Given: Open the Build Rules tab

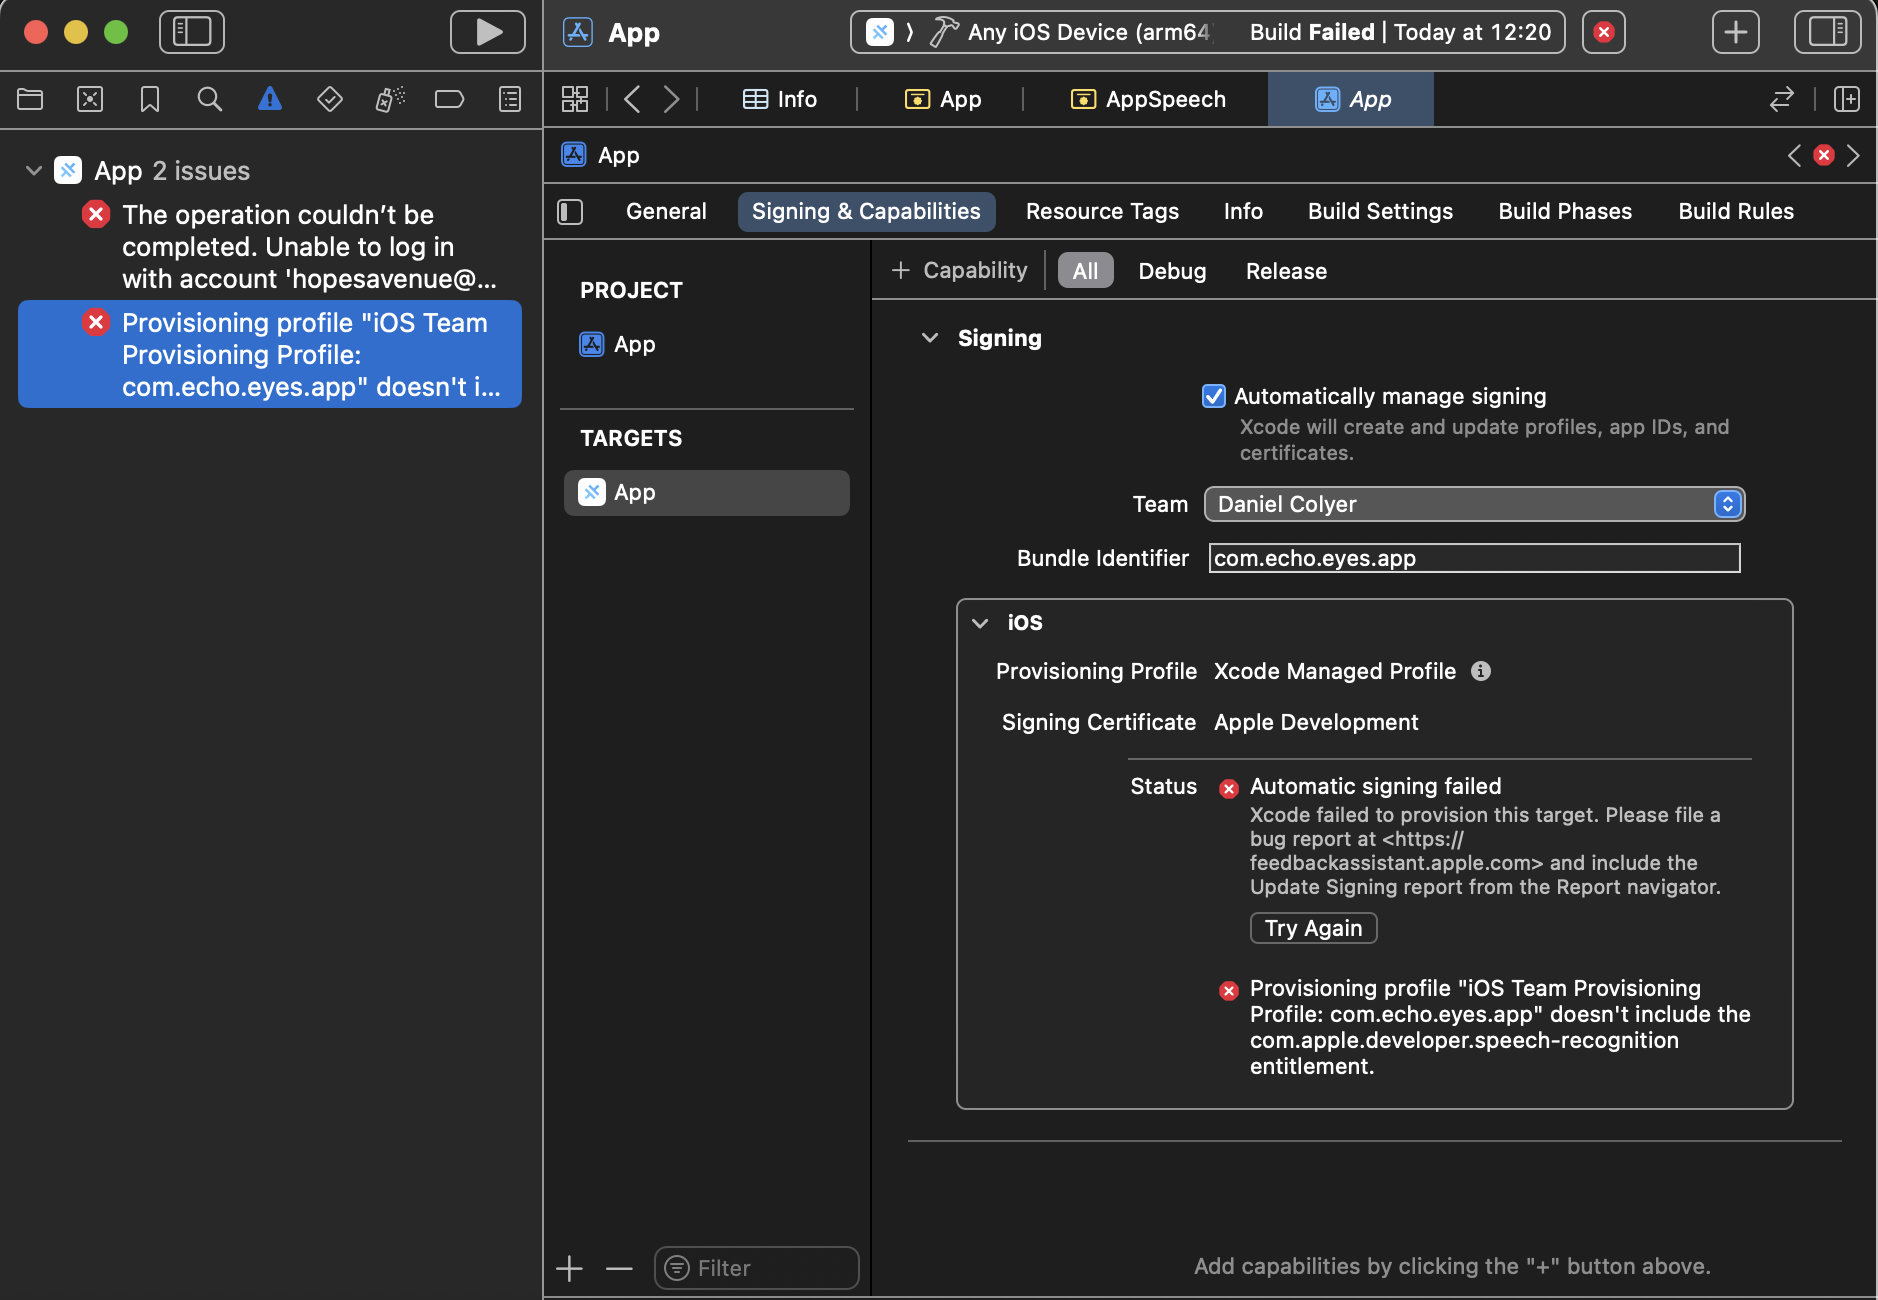Looking at the screenshot, I should (x=1736, y=212).
